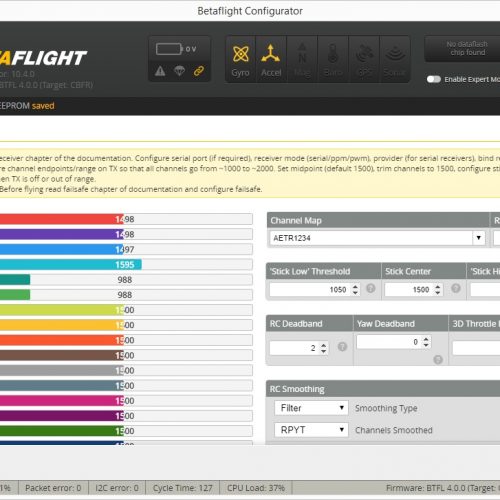Click the Yaw Deadband value stepper

coord(426,342)
